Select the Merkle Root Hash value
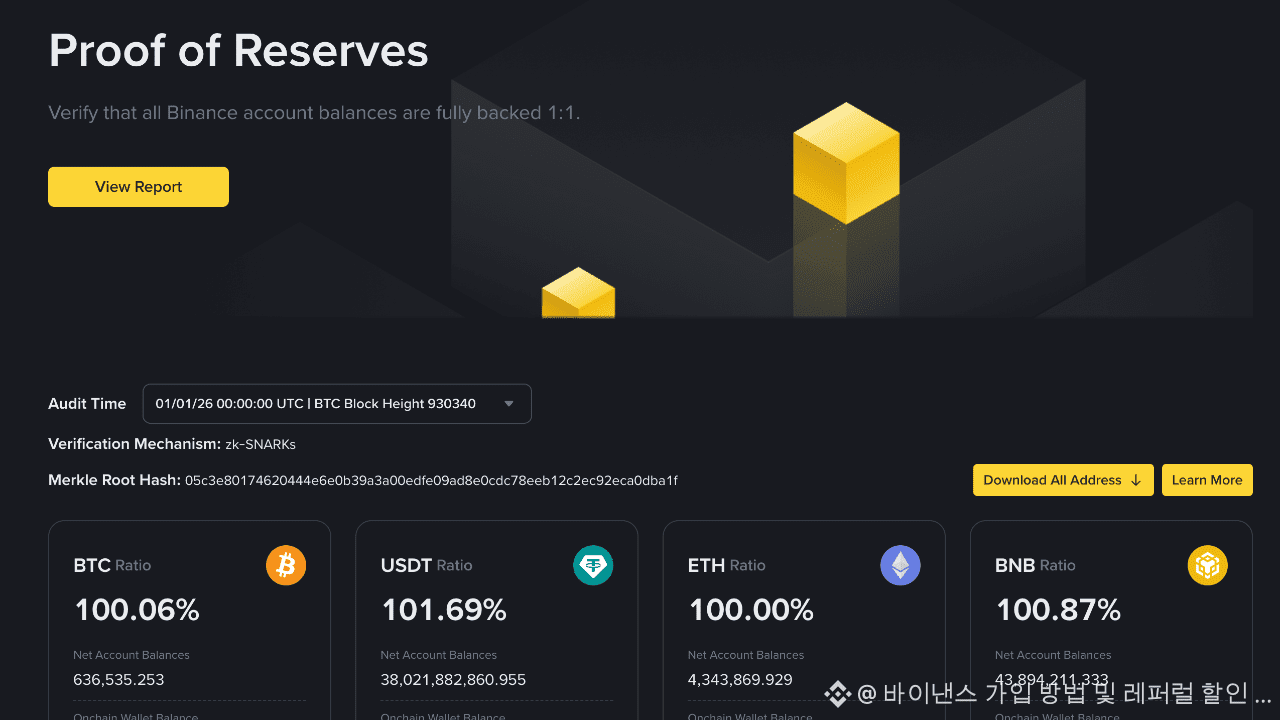This screenshot has height=720, width=1280. (x=430, y=480)
